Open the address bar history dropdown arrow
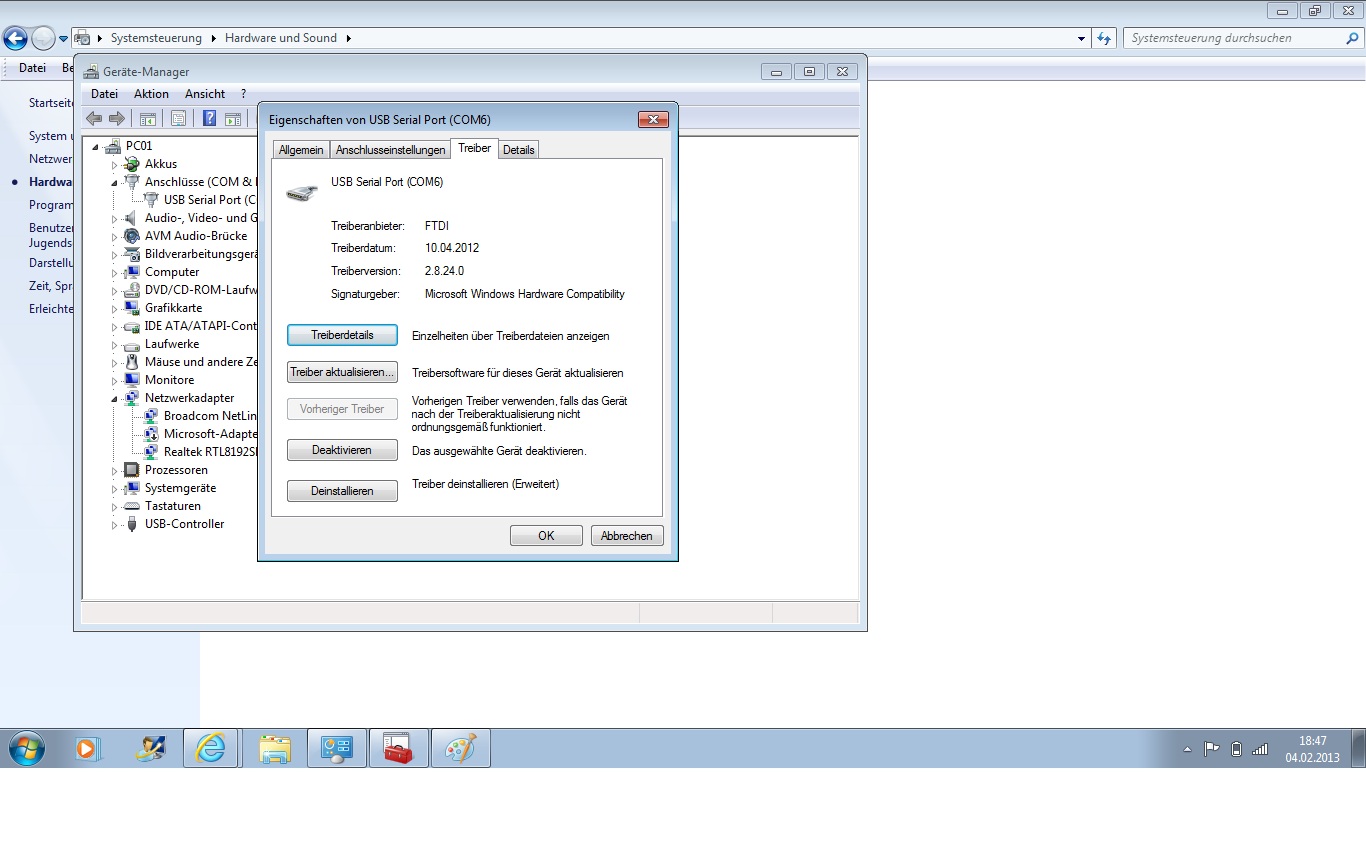Screen dimensions: 1366x852 (1082, 38)
